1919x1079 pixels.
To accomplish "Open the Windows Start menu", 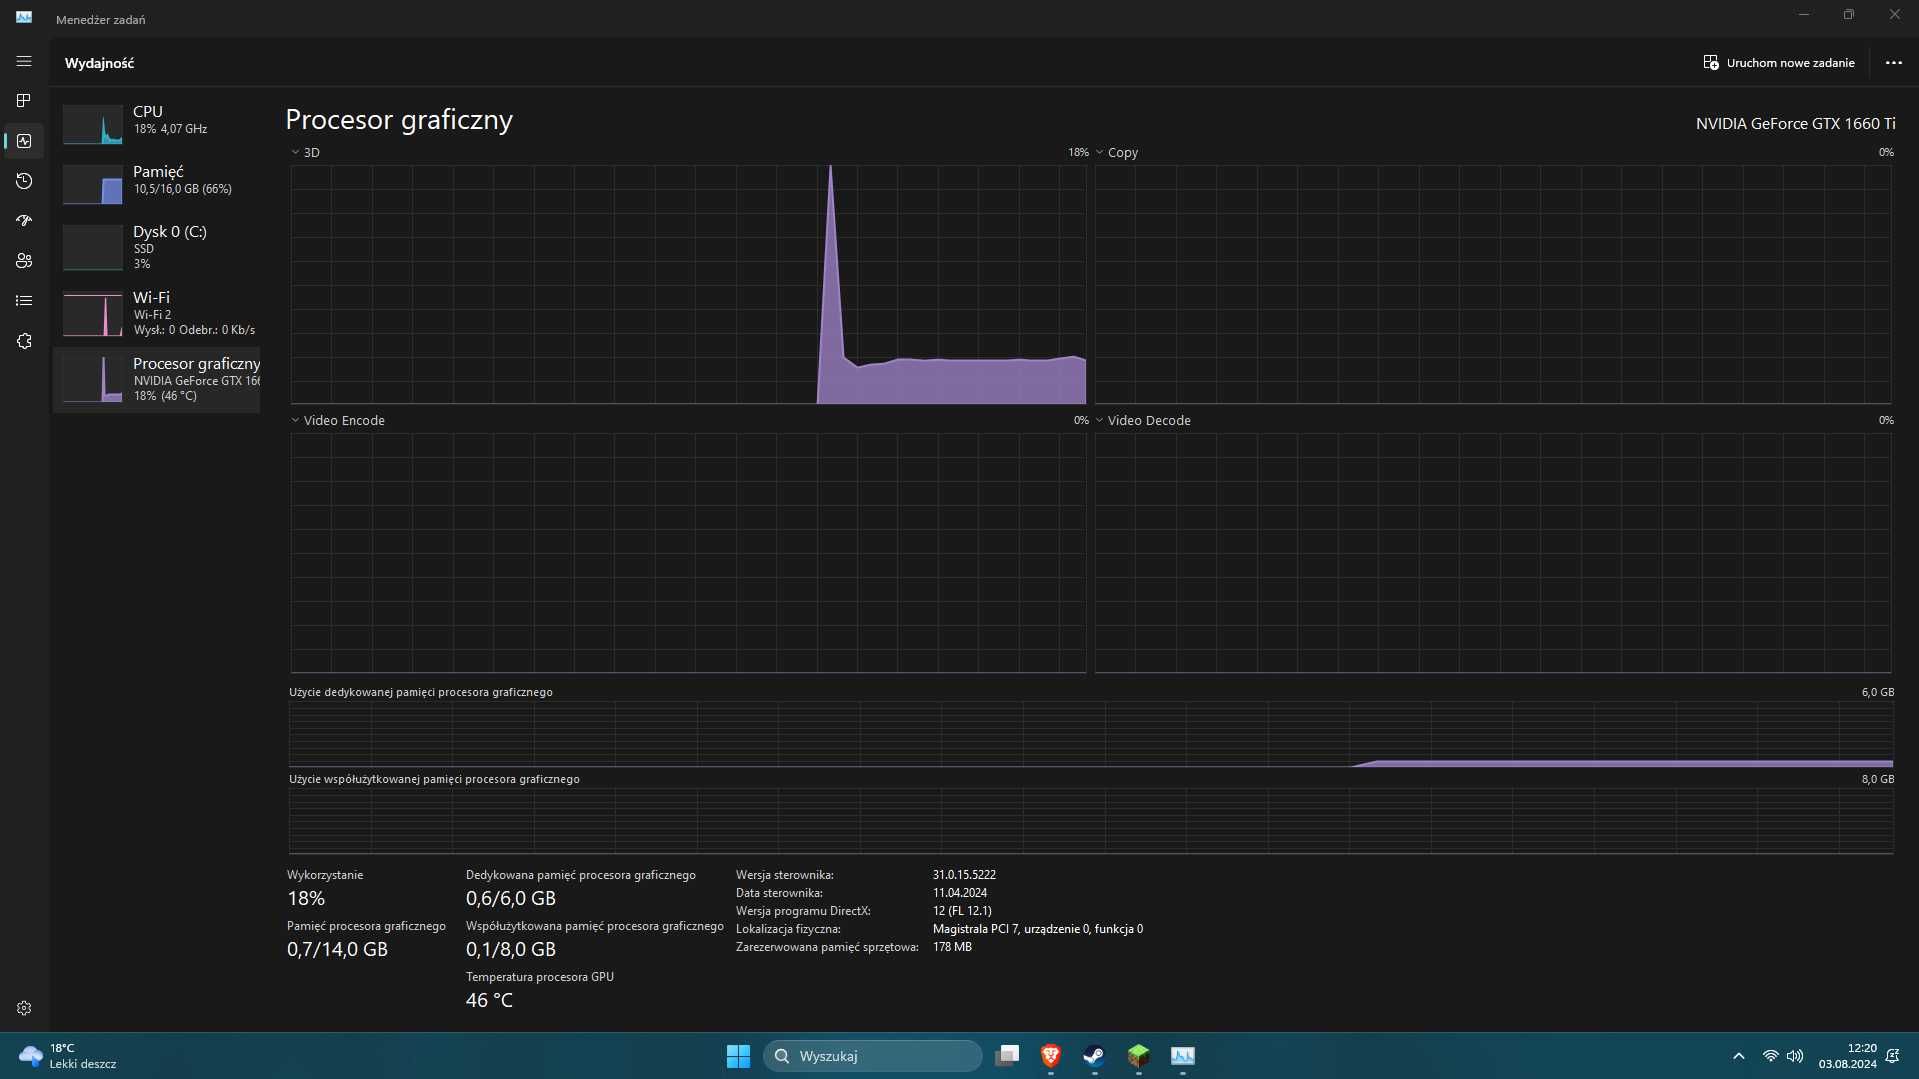I will tap(738, 1056).
